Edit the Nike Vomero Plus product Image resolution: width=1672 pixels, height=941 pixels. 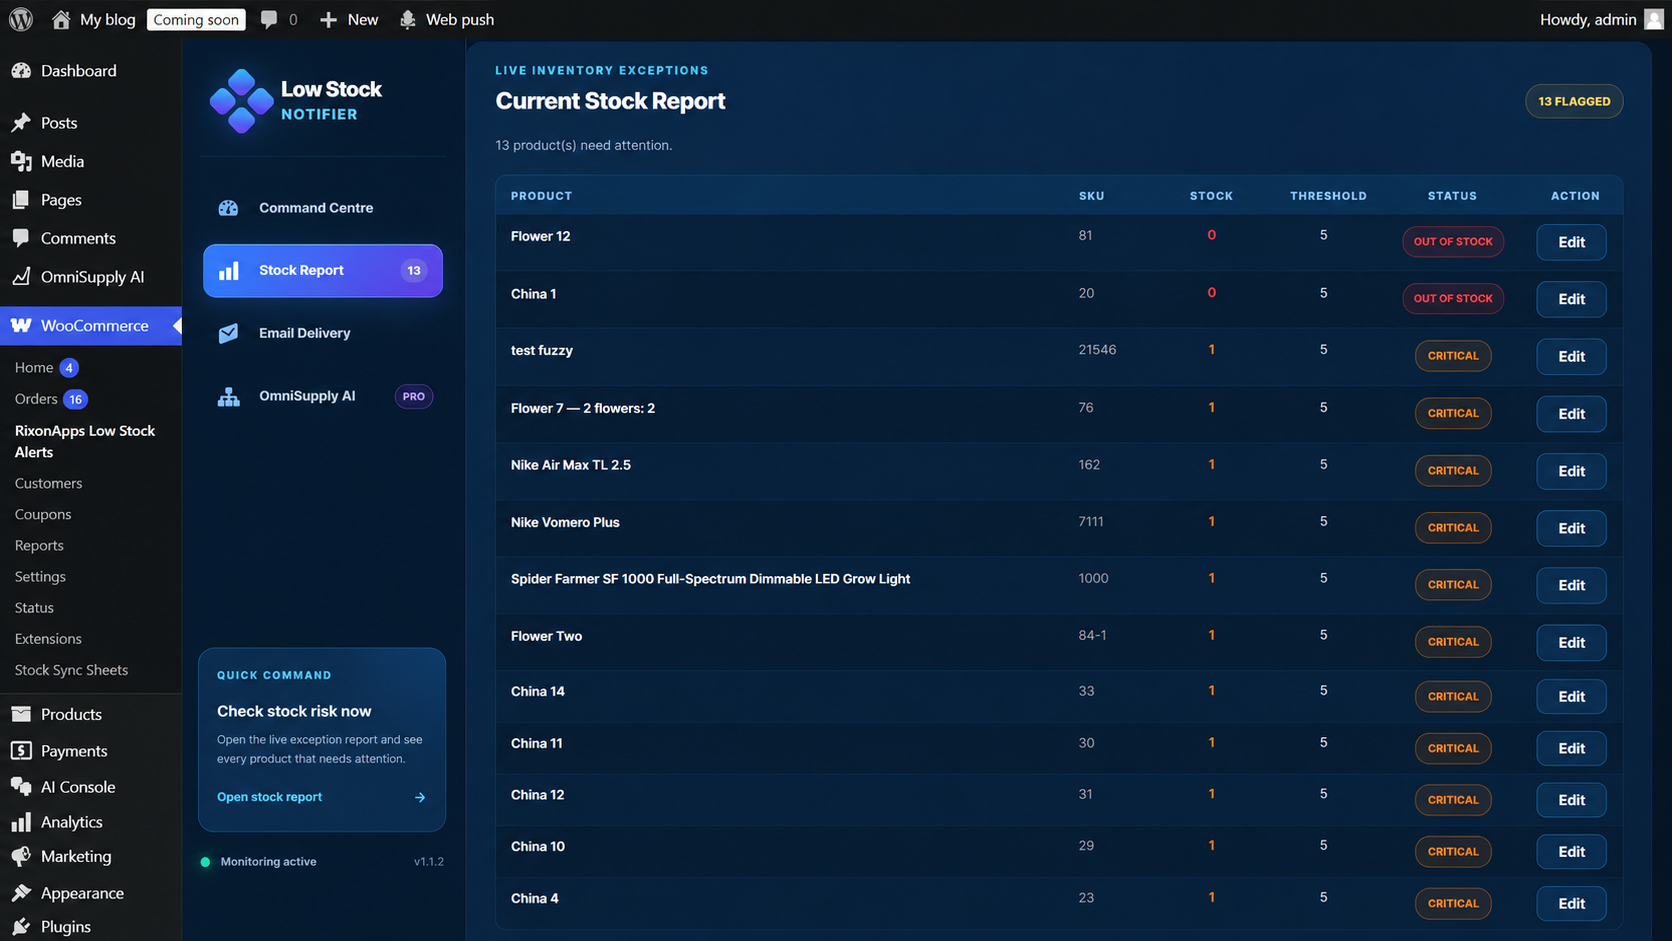tap(1571, 528)
